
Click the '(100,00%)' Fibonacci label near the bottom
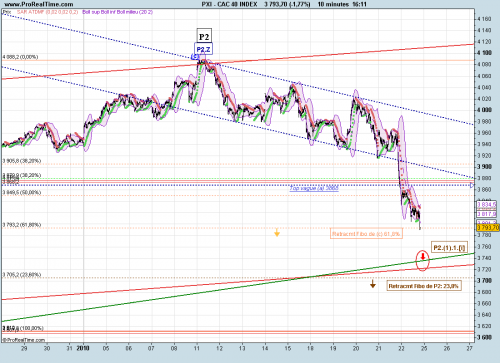32,328
